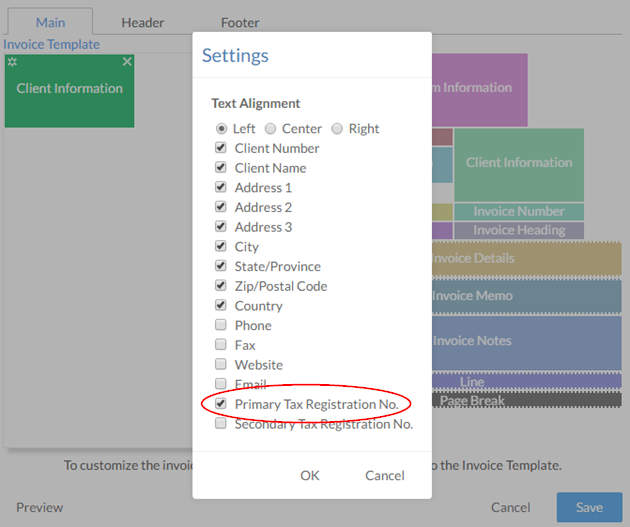The width and height of the screenshot is (630, 527).
Task: Check the Secondary Tax Registration No. option
Action: pos(221,424)
